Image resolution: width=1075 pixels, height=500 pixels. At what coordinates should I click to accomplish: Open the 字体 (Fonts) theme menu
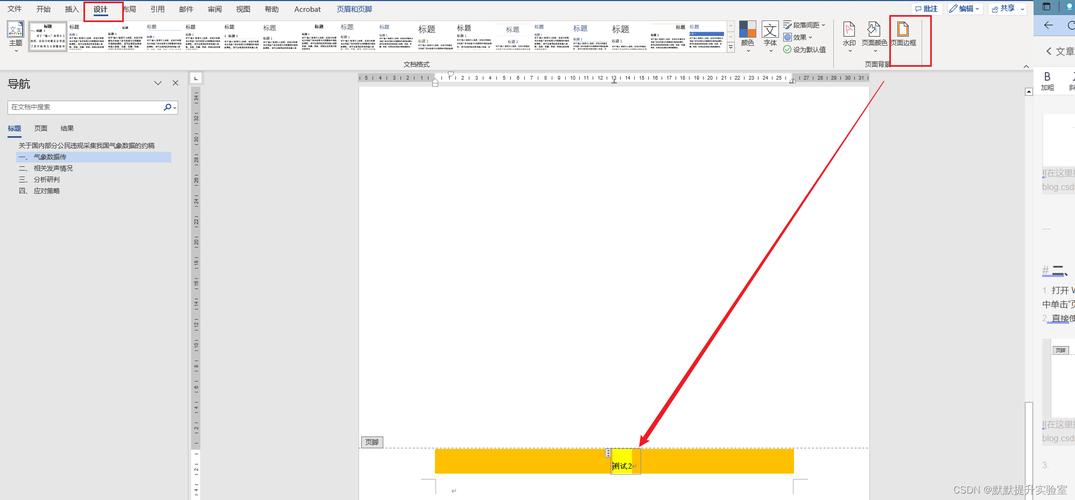pos(770,35)
